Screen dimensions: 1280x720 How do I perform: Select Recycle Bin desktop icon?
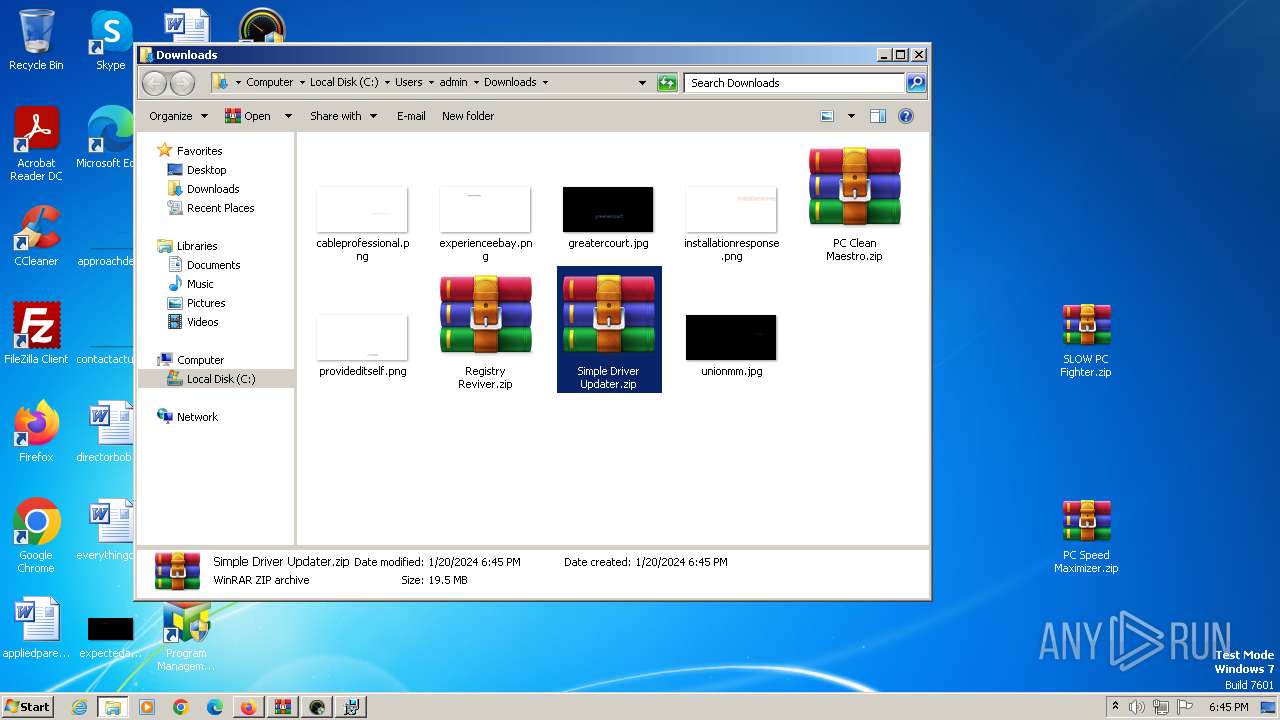(36, 40)
